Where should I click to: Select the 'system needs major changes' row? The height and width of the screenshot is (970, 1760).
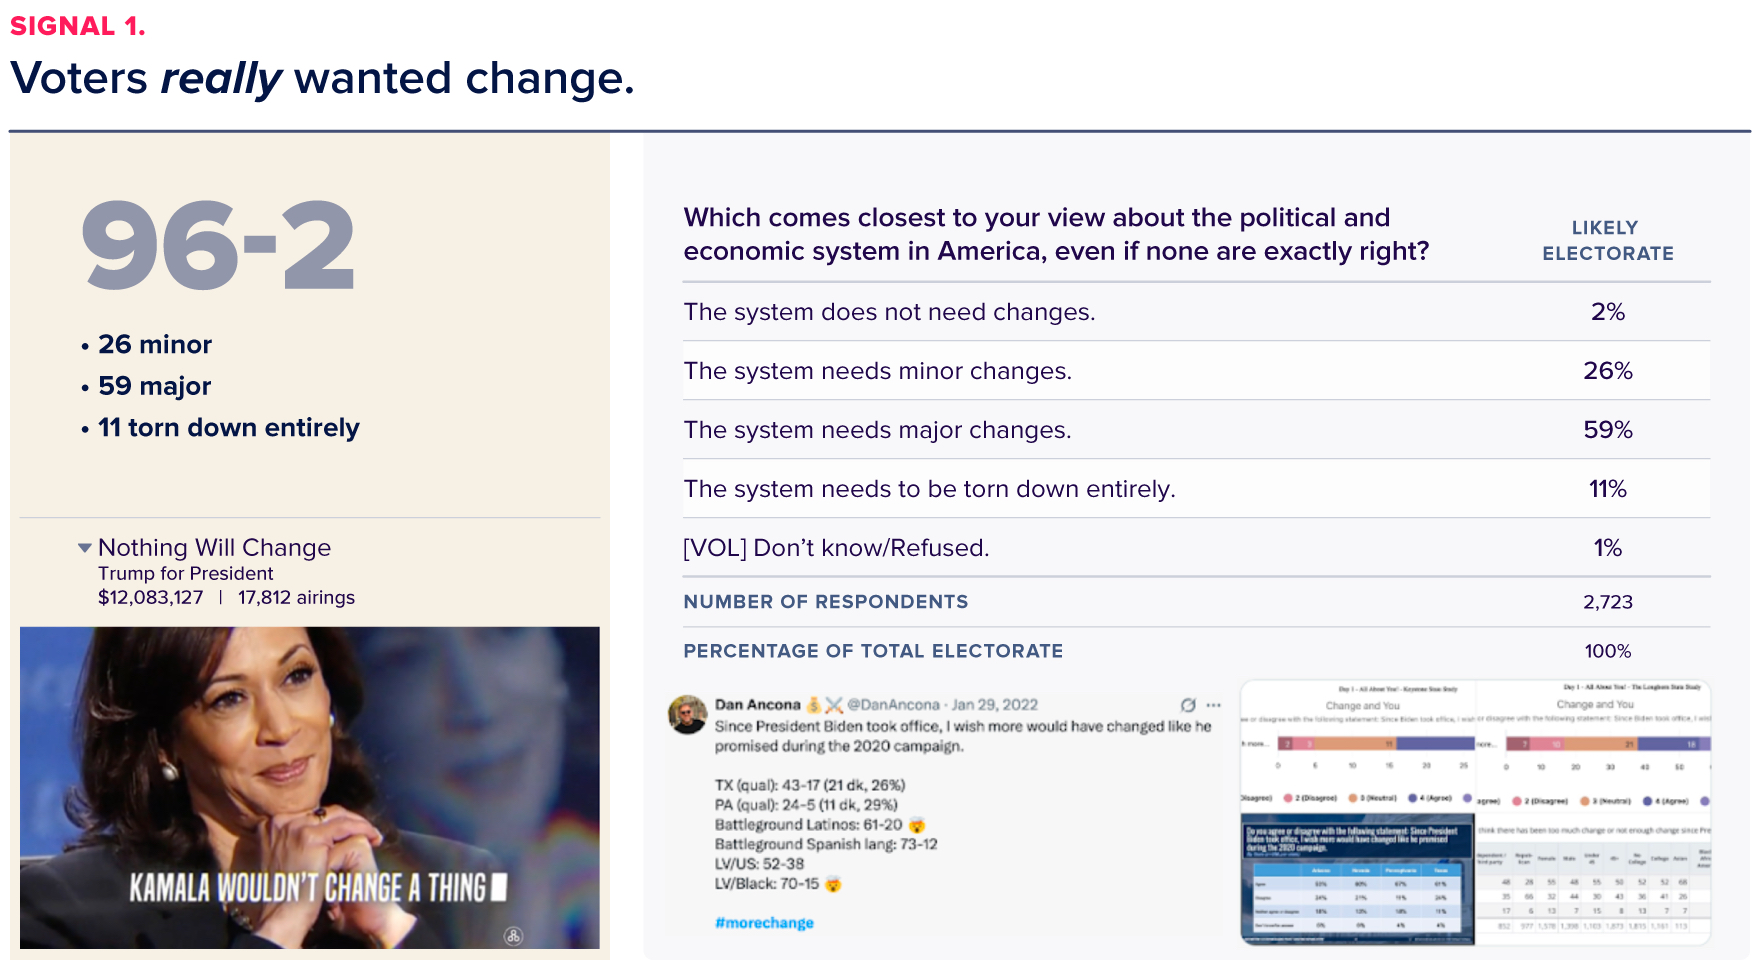coord(1196,430)
